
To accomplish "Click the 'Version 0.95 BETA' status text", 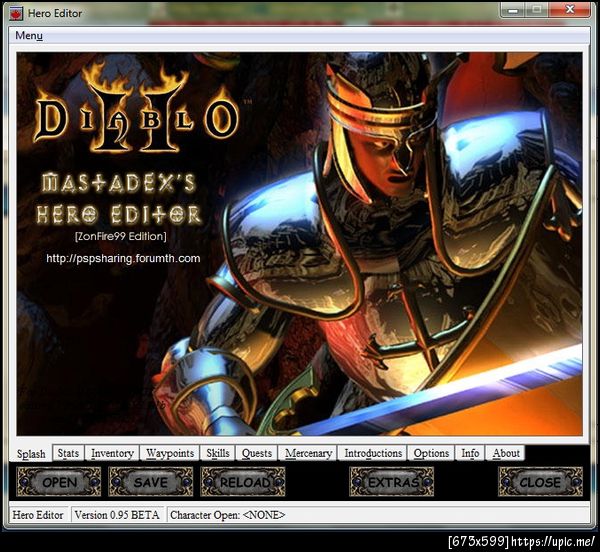I will (x=117, y=515).
